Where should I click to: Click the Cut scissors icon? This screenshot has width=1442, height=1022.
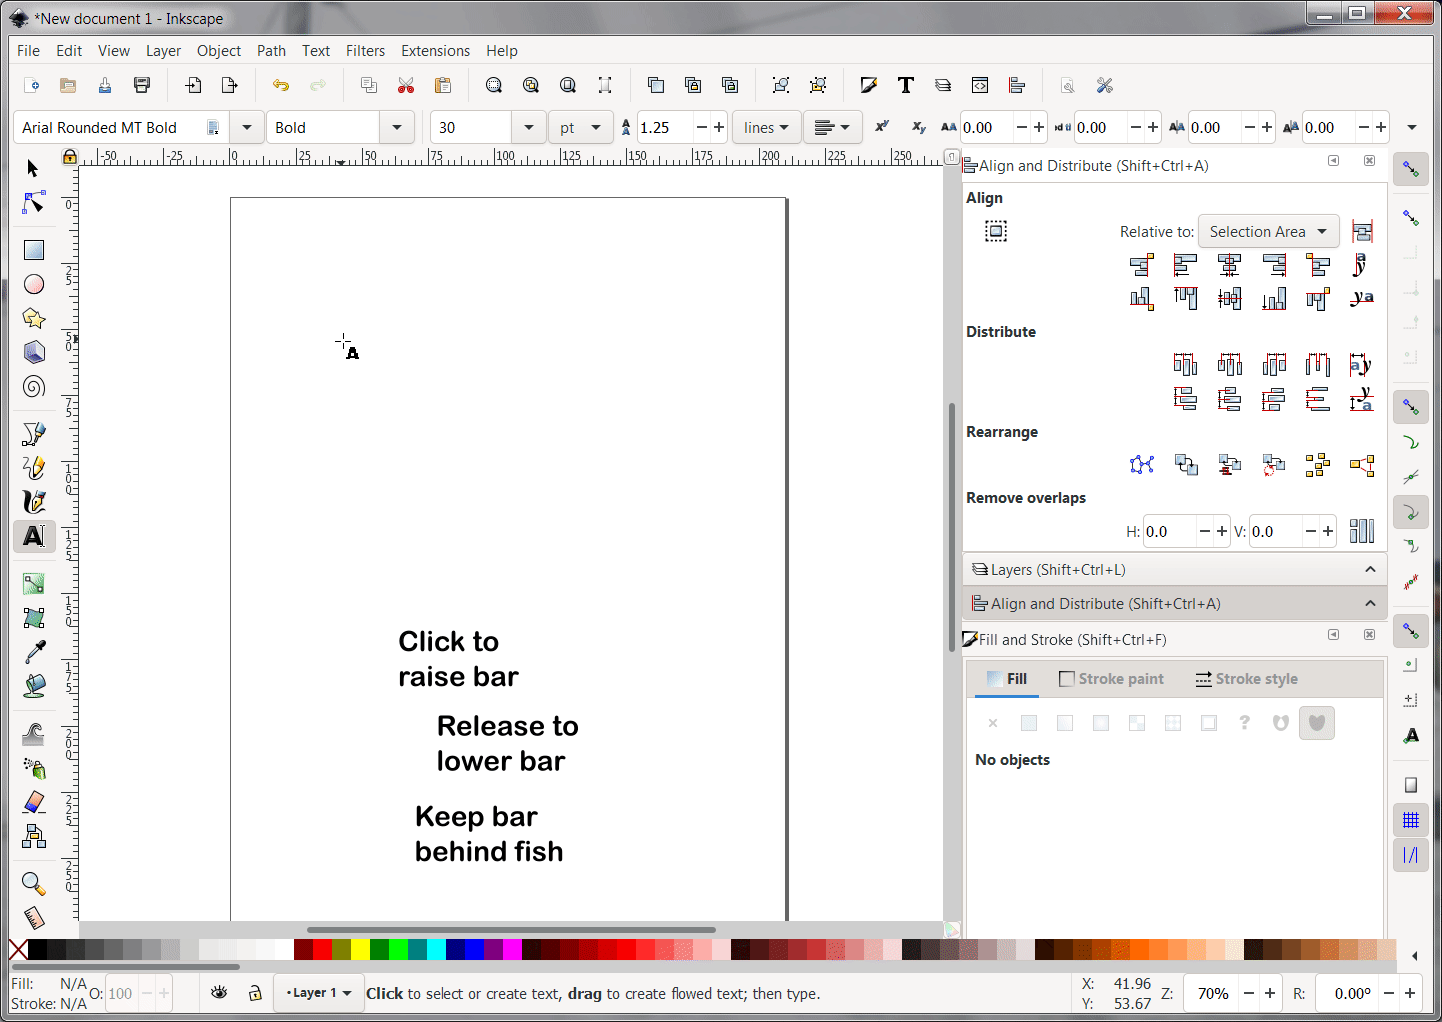tap(406, 86)
